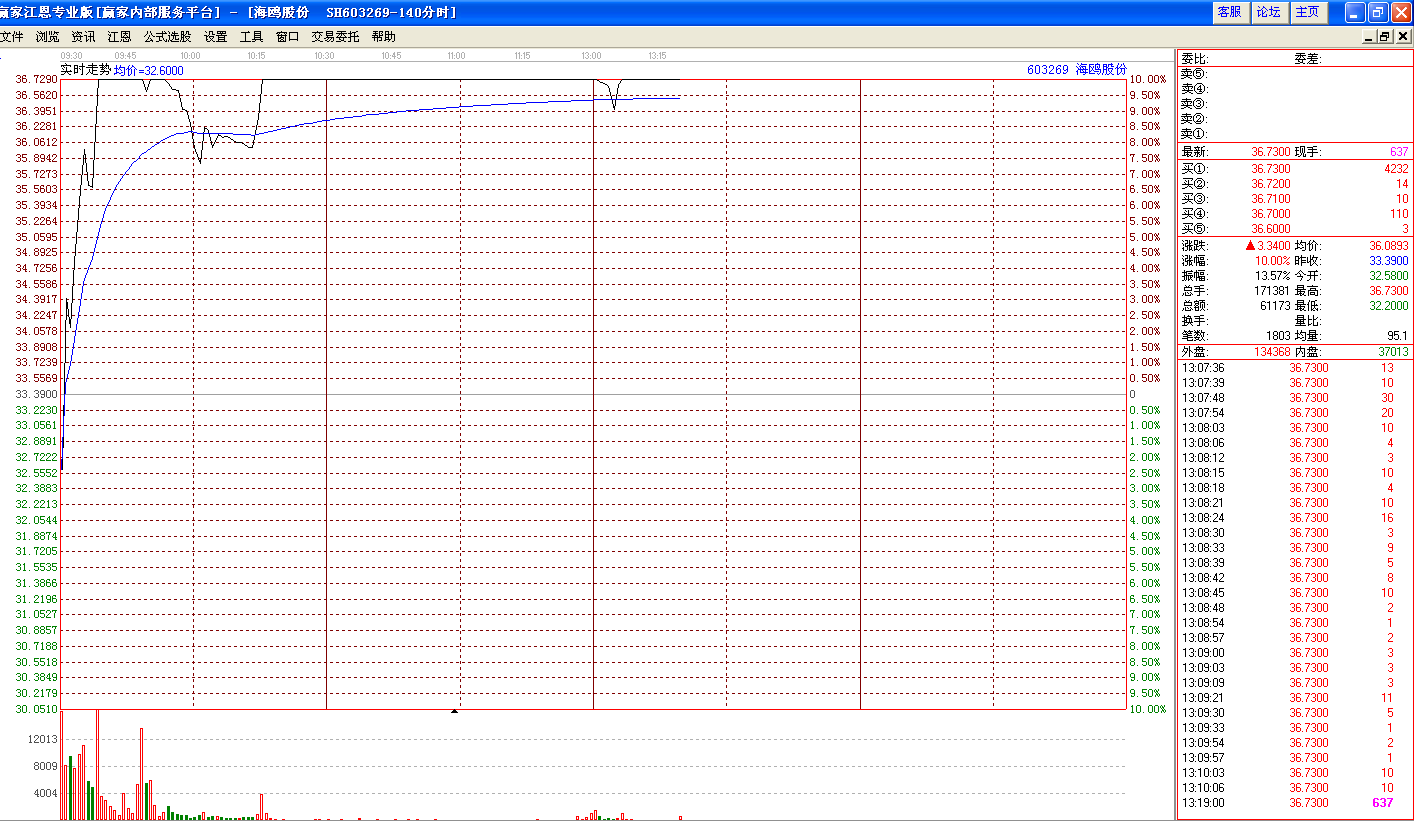Click the 内盘 value 37013

pyautogui.click(x=1392, y=352)
